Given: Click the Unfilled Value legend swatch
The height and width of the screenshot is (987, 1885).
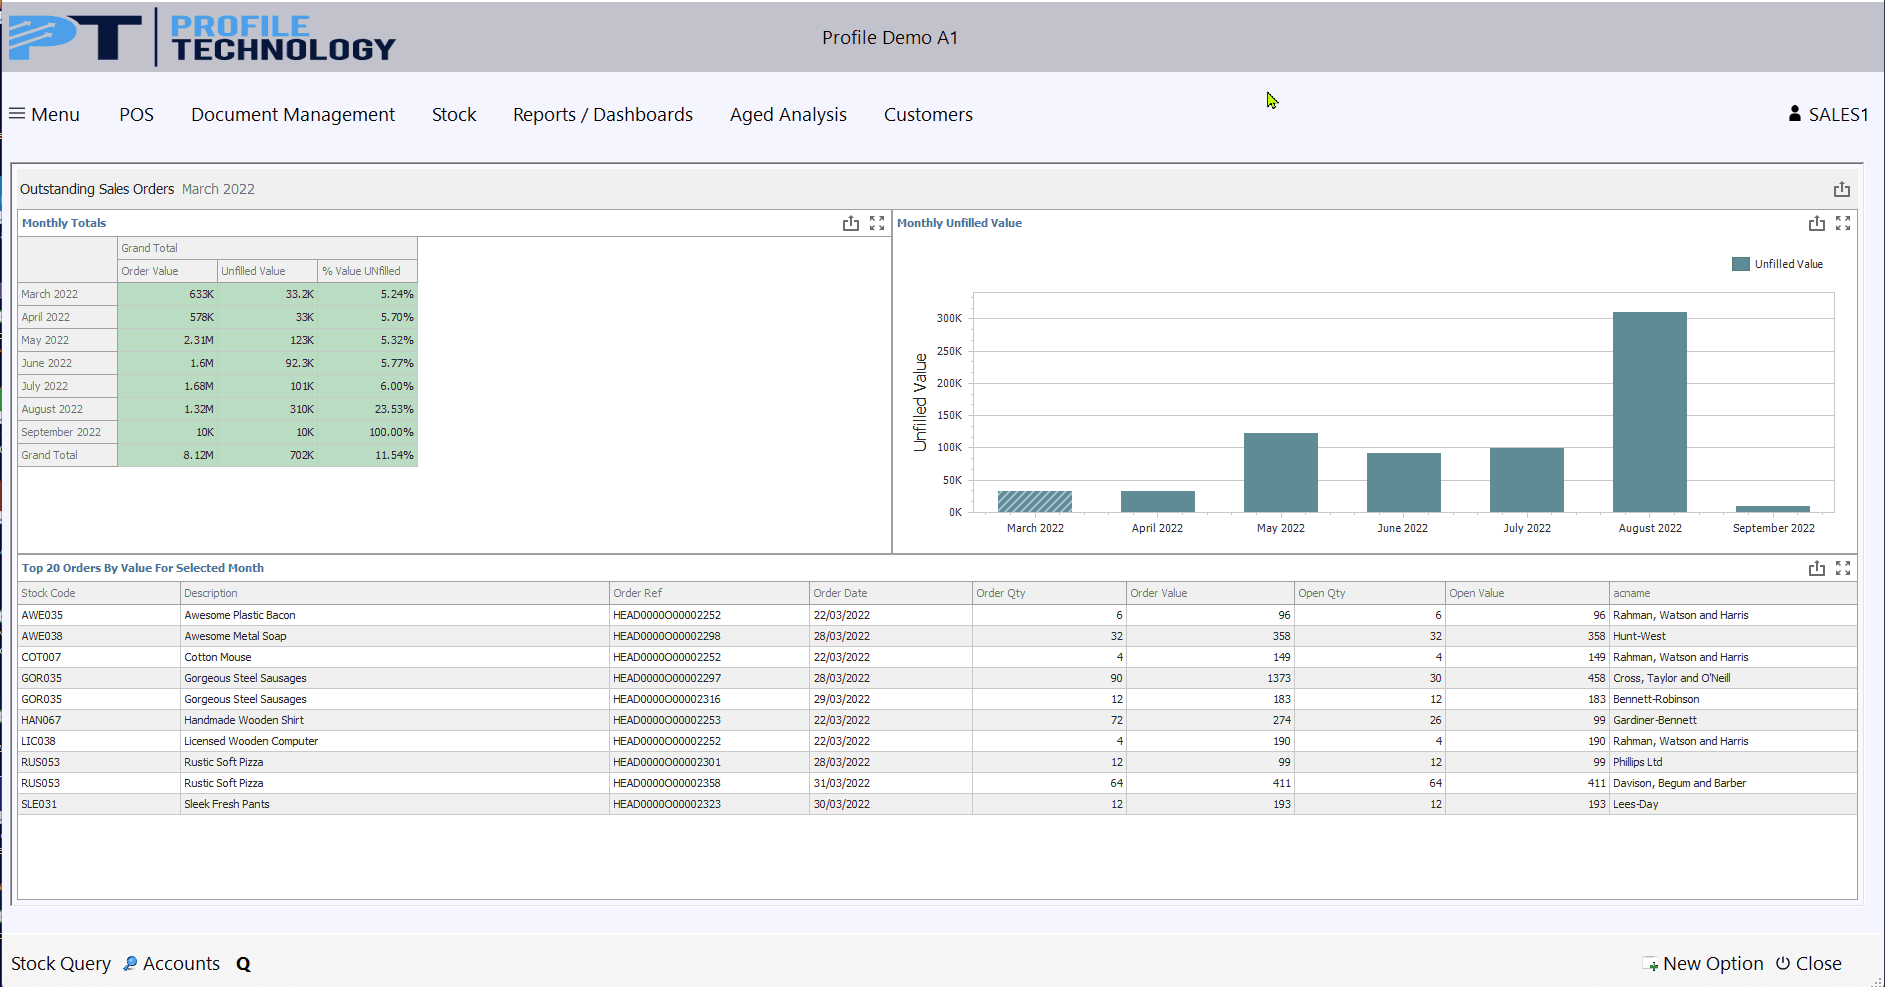Looking at the screenshot, I should (1741, 264).
